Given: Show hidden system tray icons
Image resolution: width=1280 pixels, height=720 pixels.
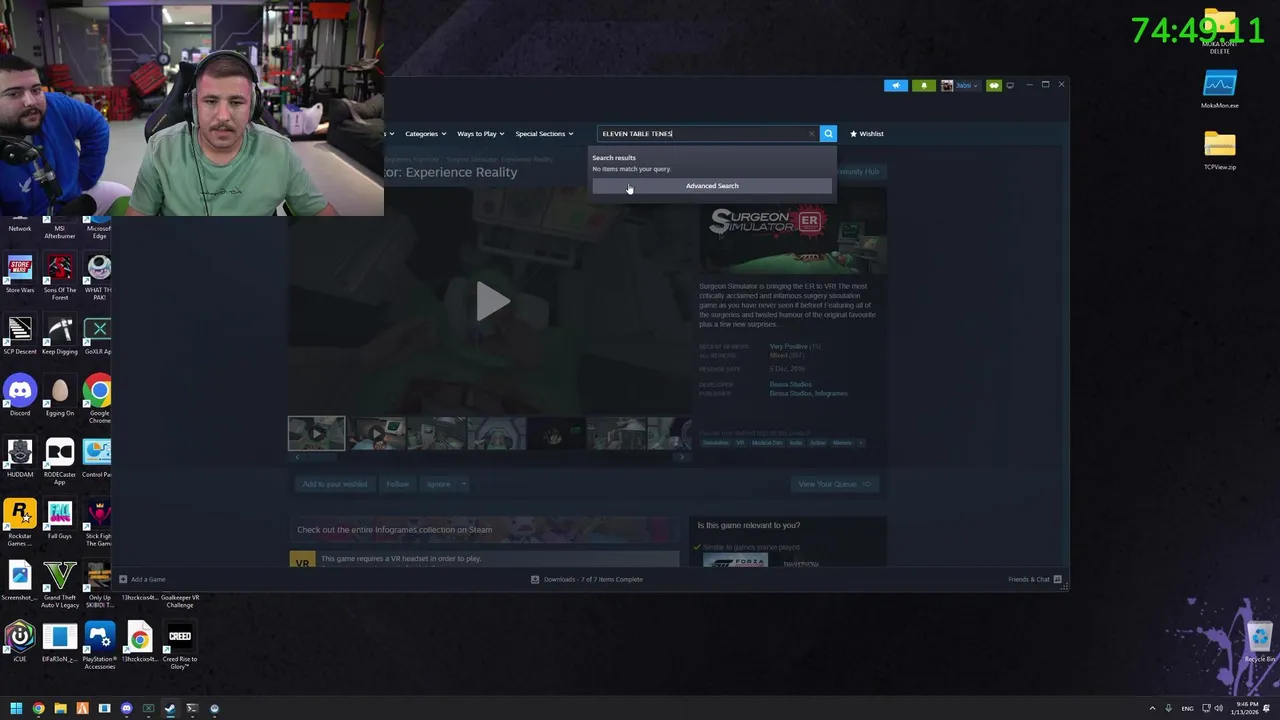Looking at the screenshot, I should point(1152,708).
